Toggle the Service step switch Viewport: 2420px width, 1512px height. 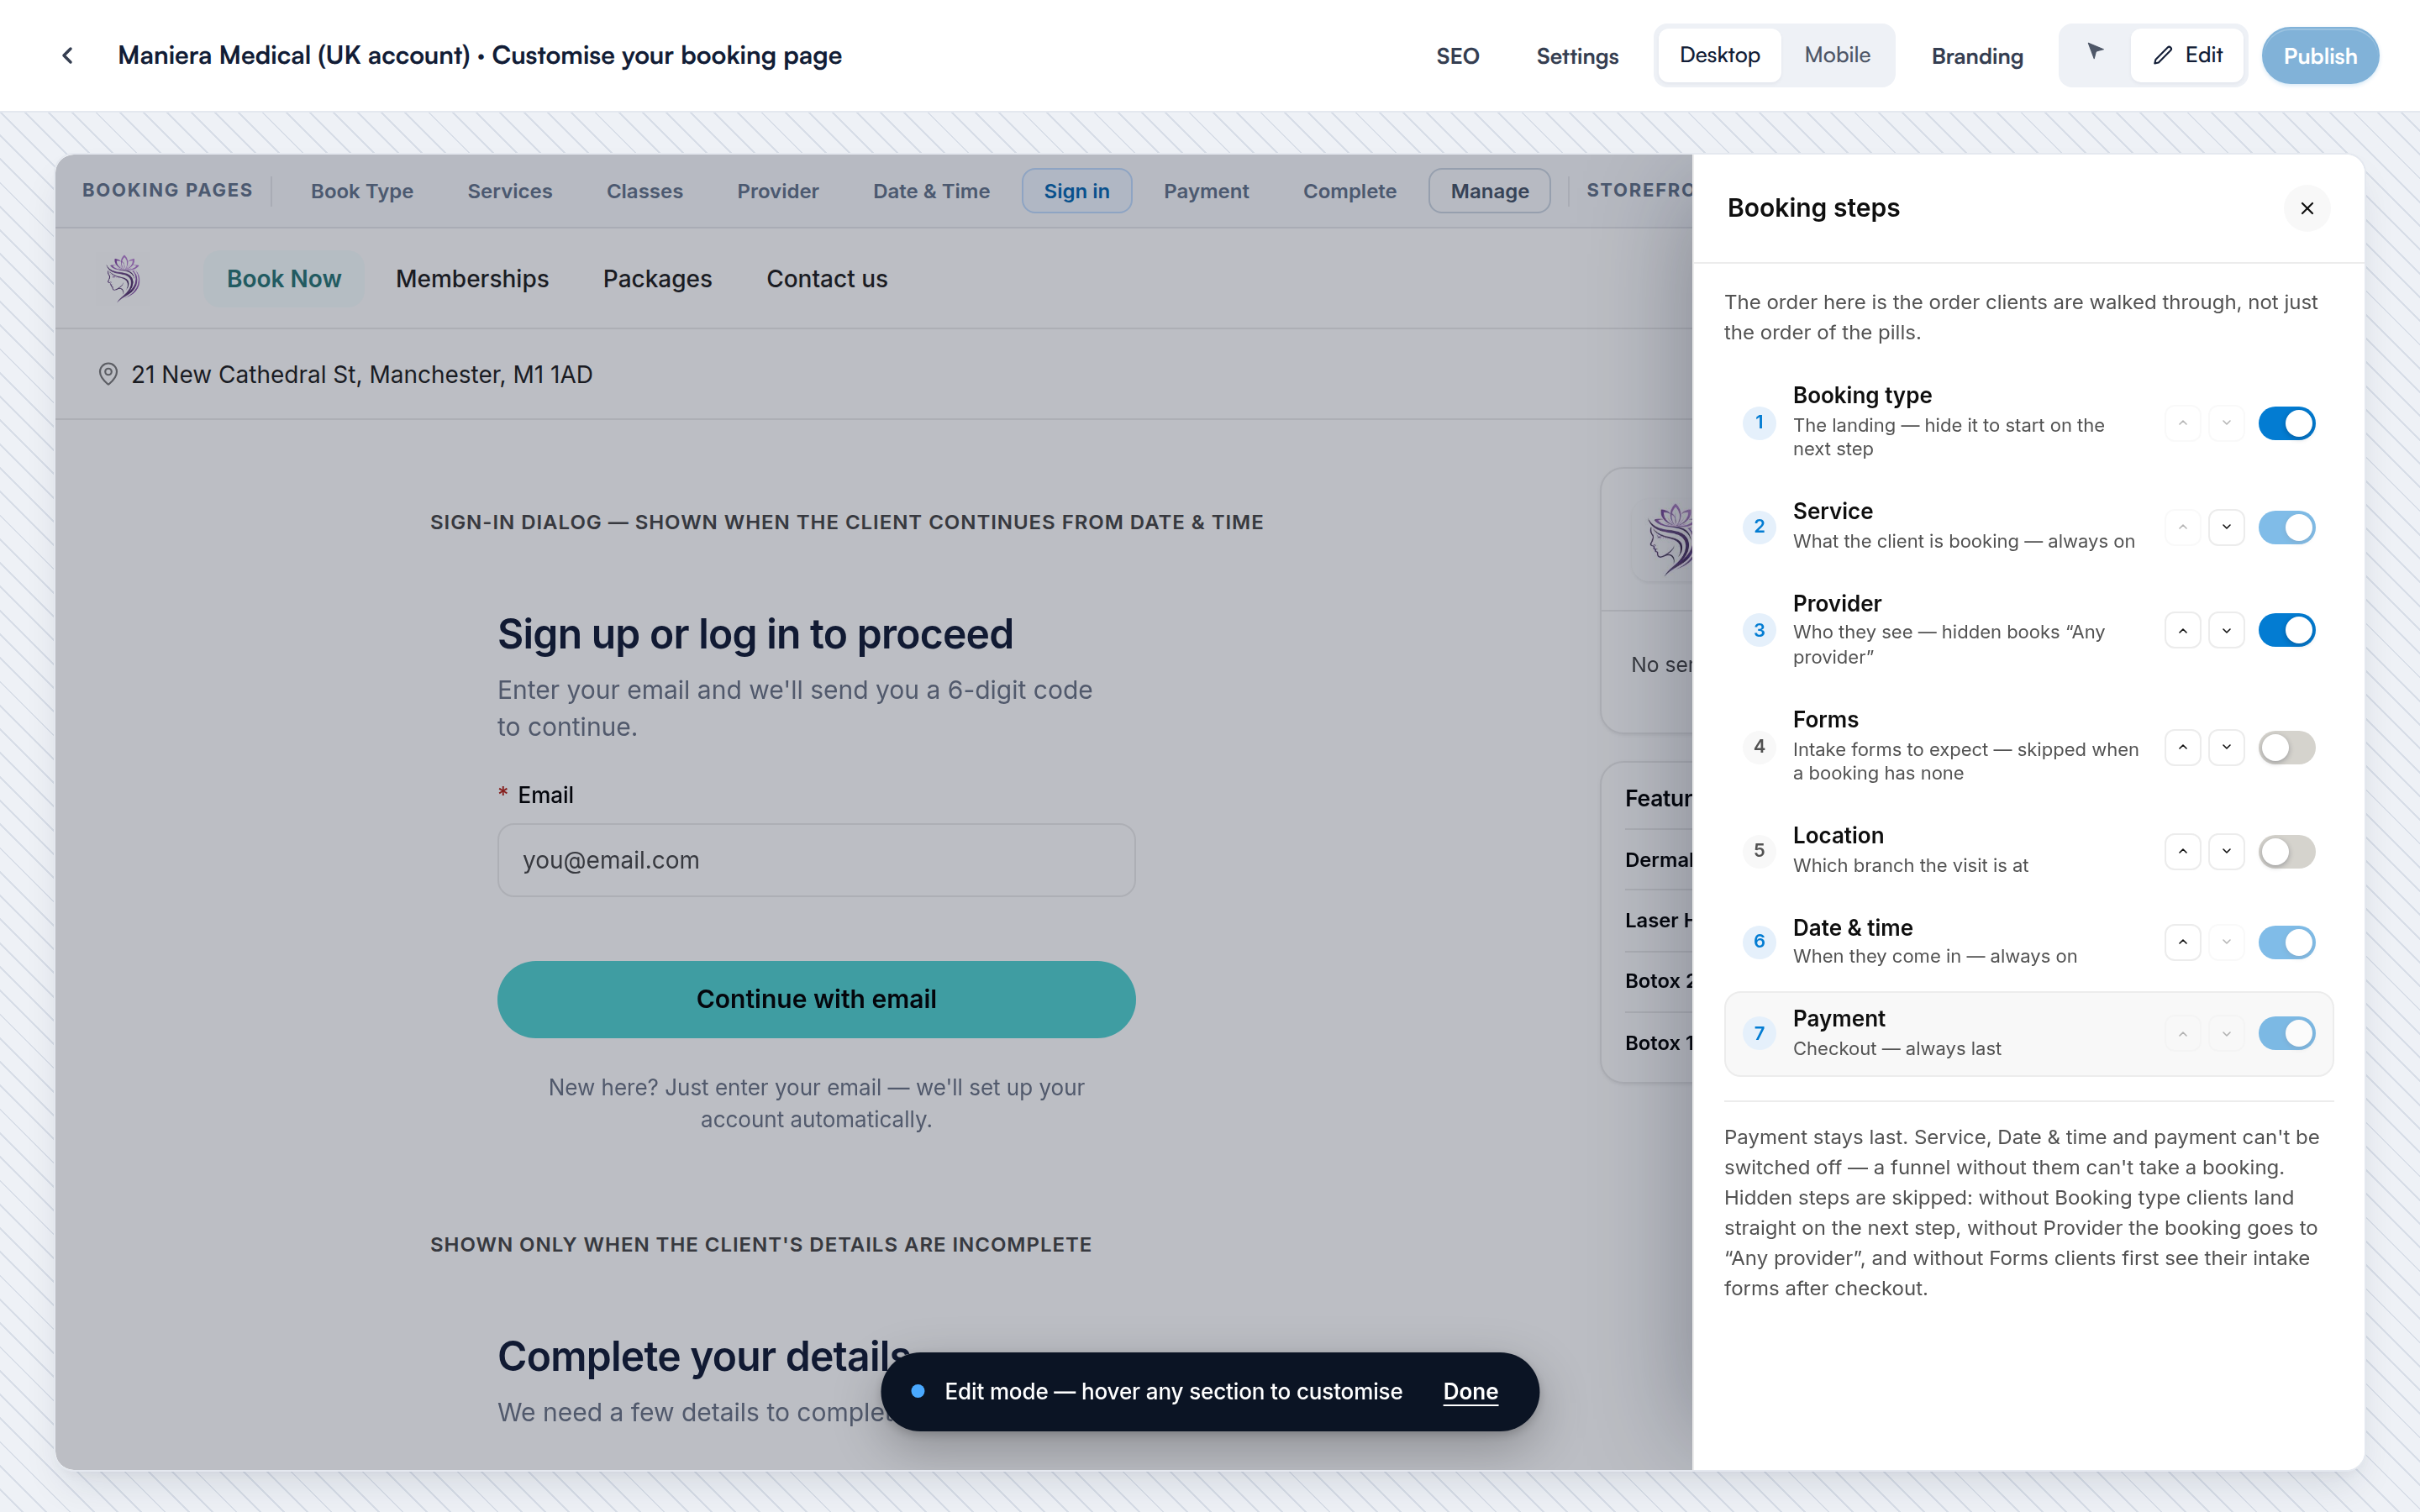[x=2286, y=527]
